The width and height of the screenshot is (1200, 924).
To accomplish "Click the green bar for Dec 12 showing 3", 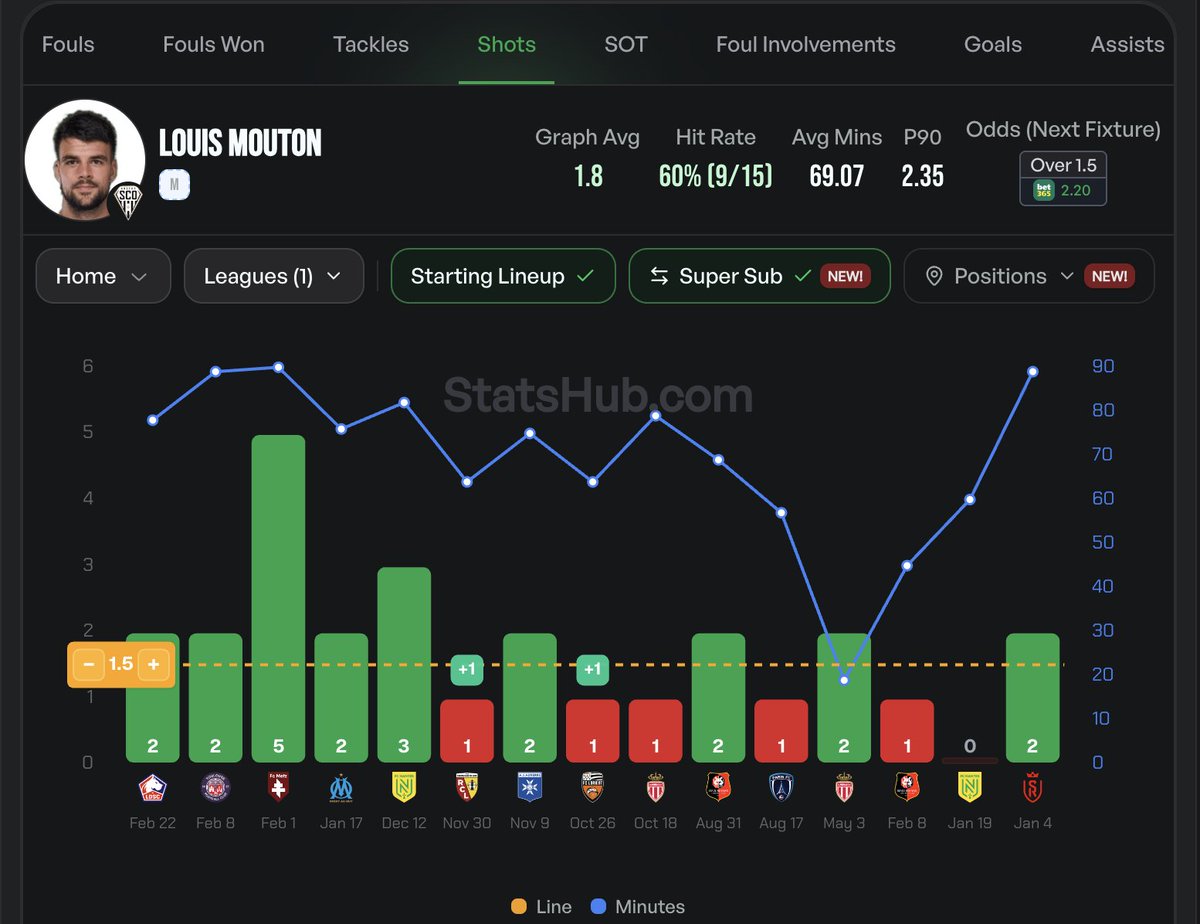I will (x=404, y=664).
